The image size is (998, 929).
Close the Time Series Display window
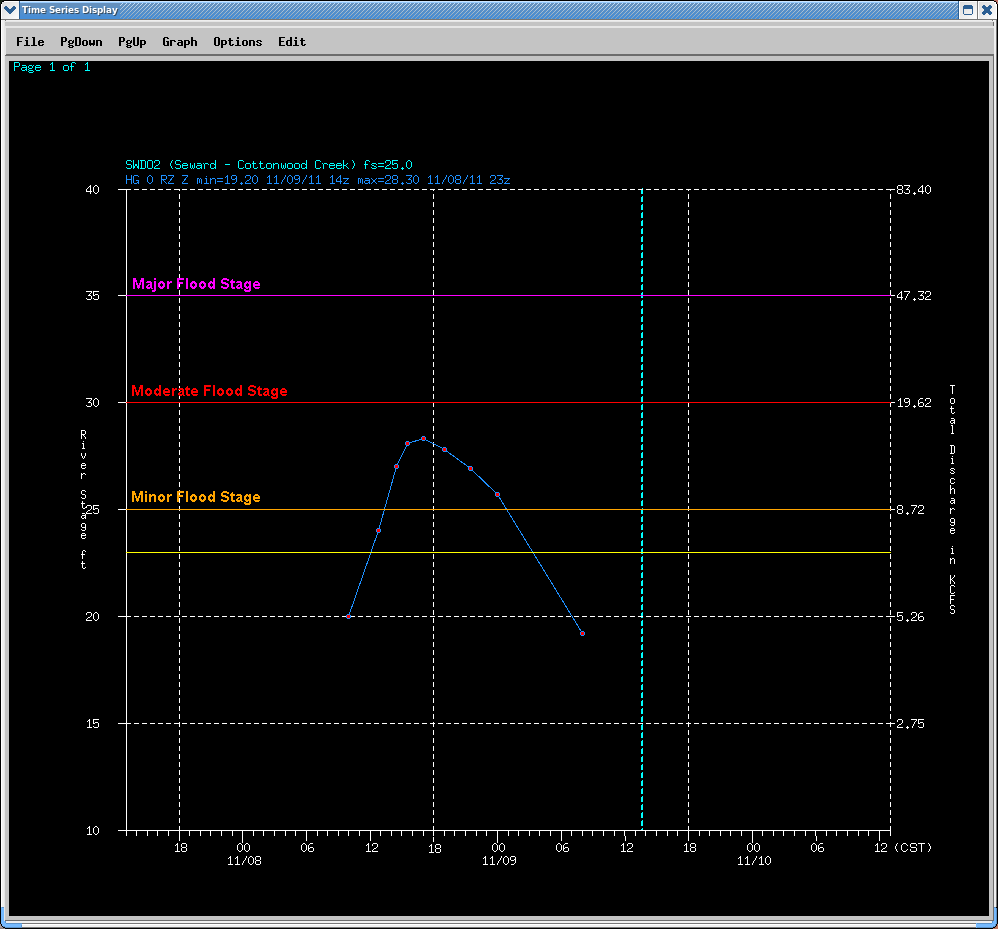coord(986,10)
